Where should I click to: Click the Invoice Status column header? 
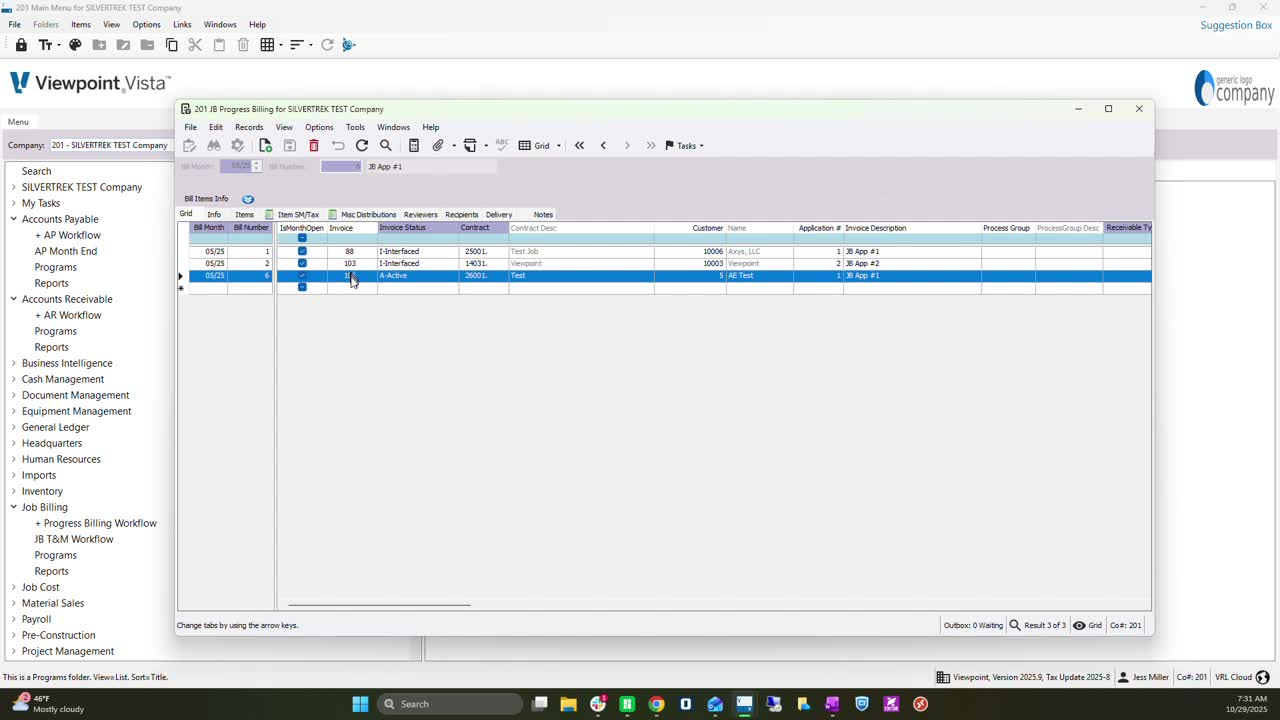pos(418,228)
